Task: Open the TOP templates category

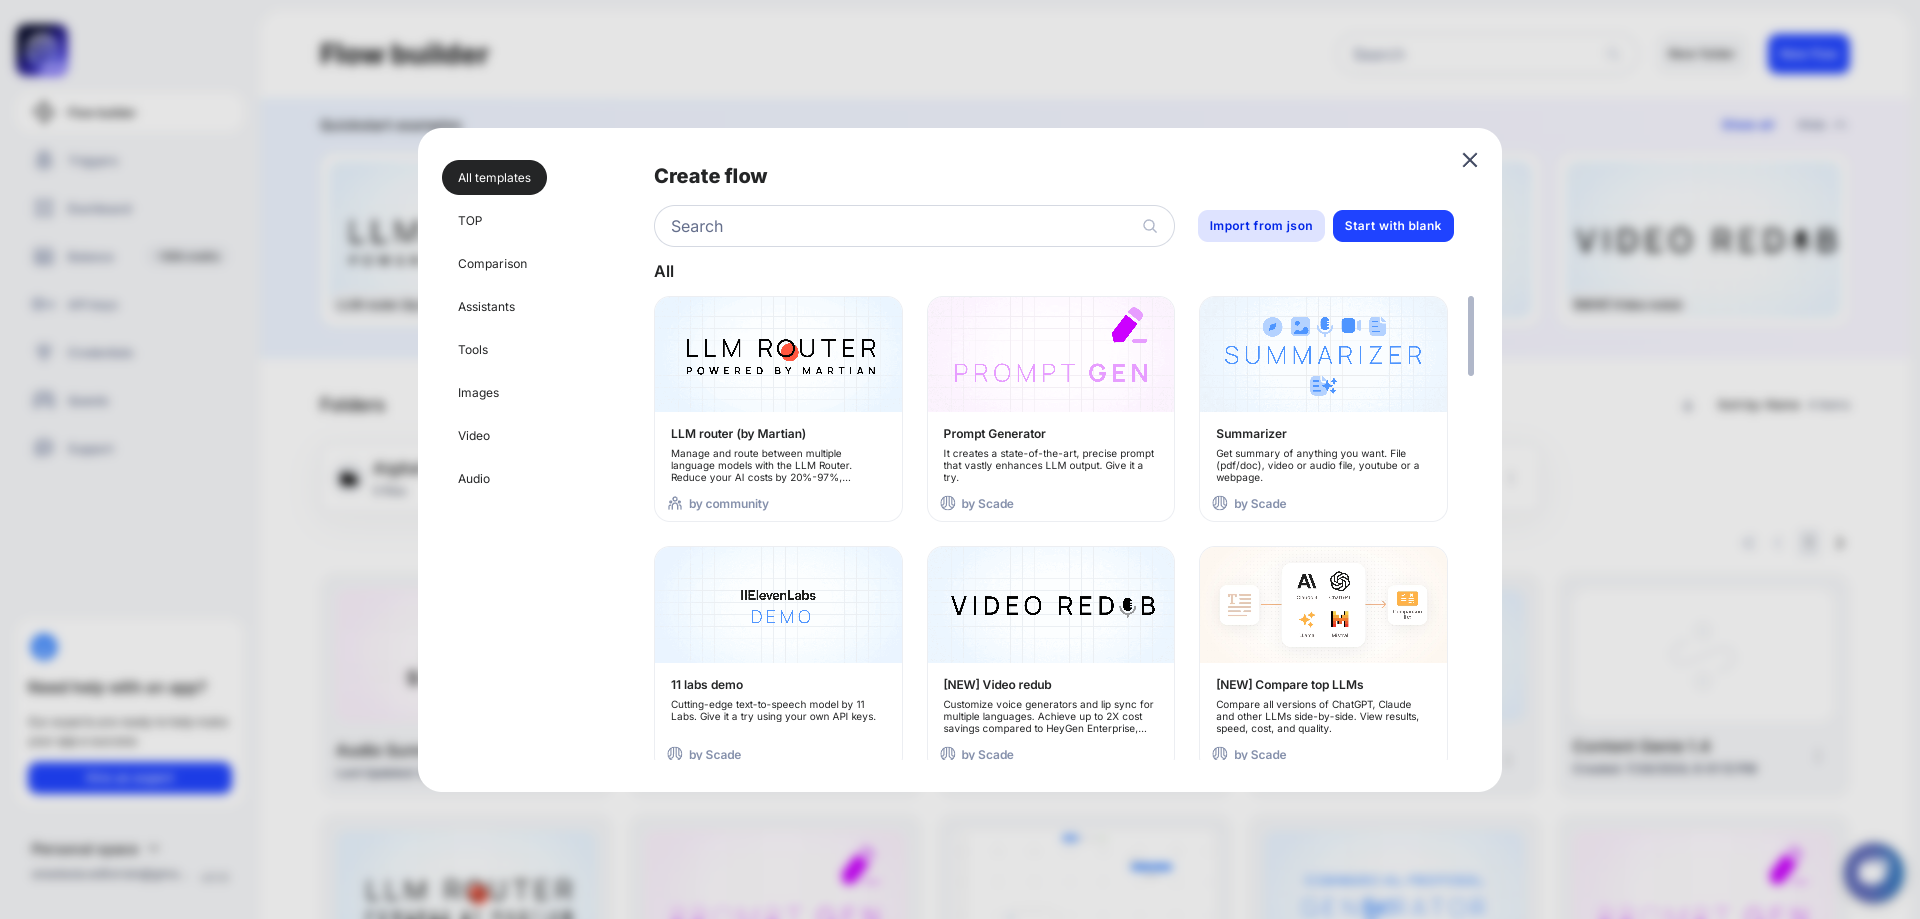Action: point(470,221)
